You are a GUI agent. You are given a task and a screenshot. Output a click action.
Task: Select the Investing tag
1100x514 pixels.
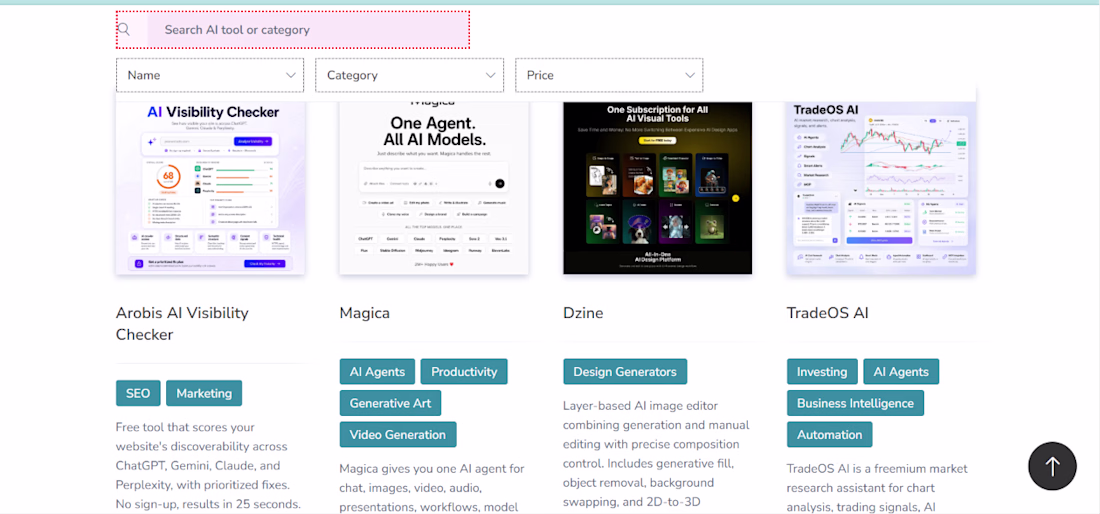point(822,372)
